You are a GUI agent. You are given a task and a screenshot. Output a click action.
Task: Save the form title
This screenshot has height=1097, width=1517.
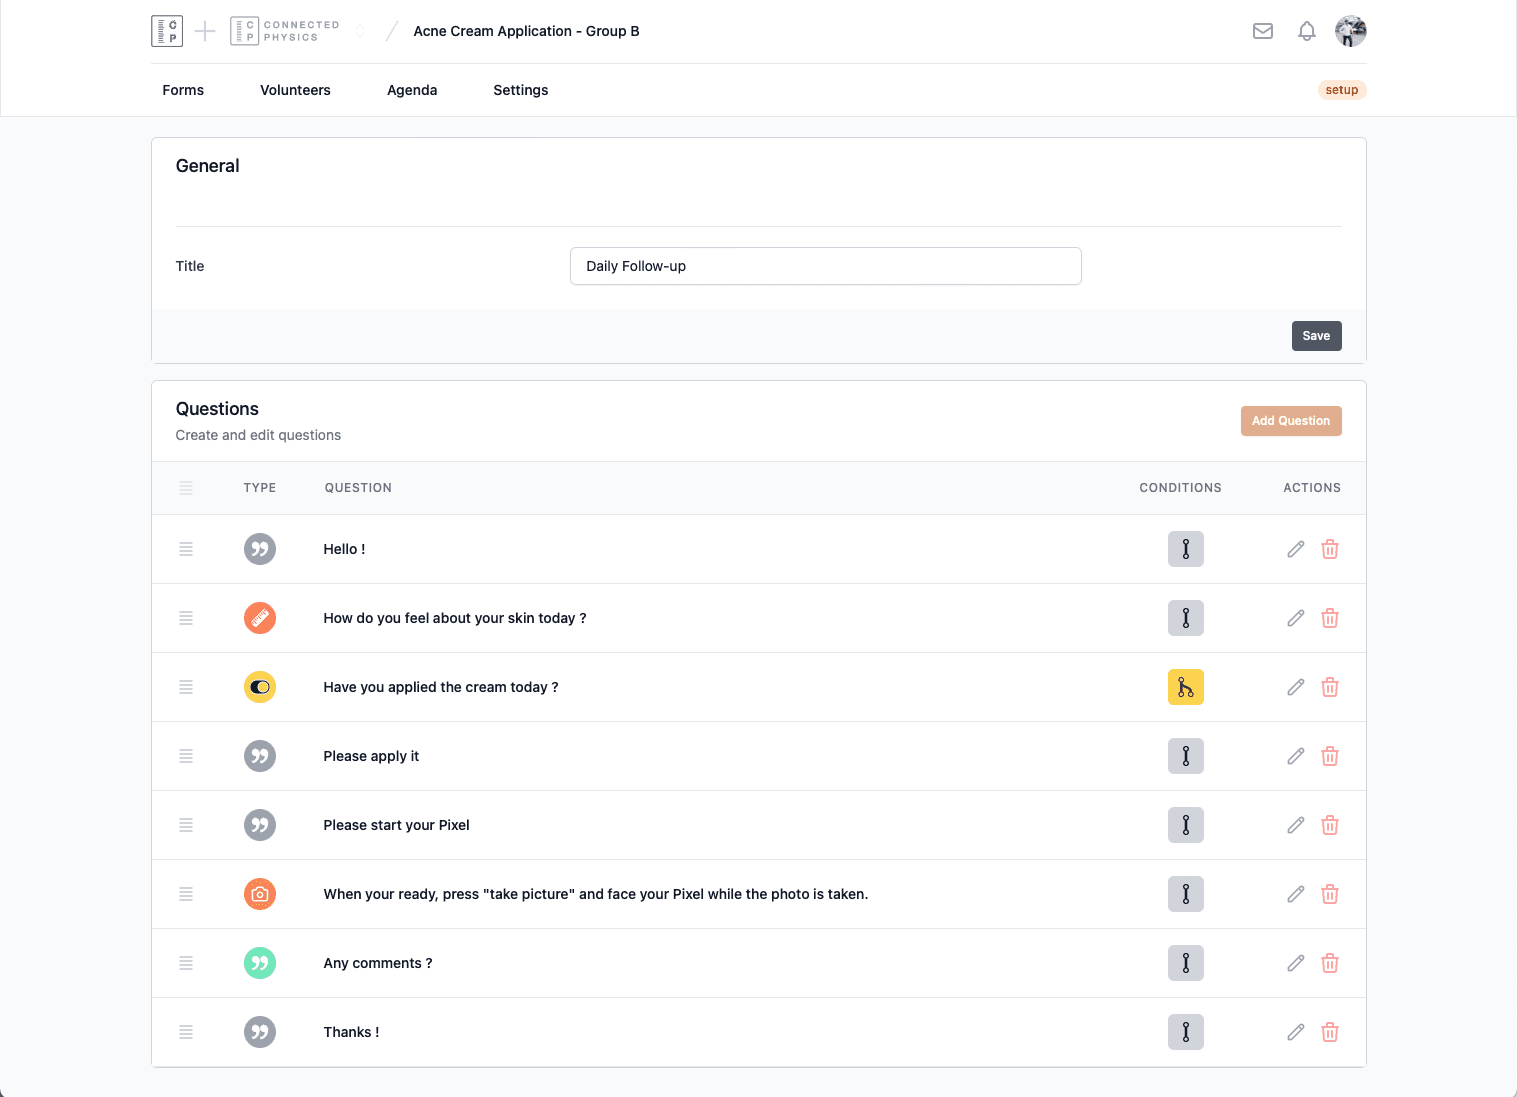pyautogui.click(x=1316, y=335)
